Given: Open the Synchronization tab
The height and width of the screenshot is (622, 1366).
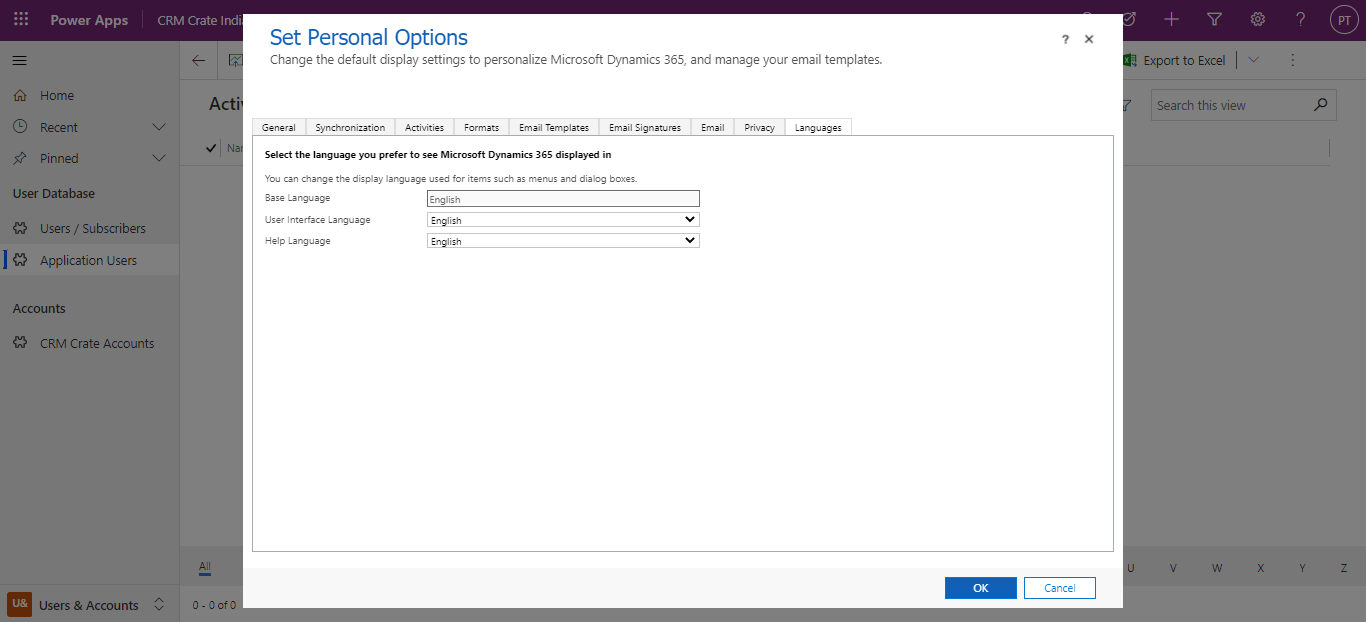Looking at the screenshot, I should point(350,127).
